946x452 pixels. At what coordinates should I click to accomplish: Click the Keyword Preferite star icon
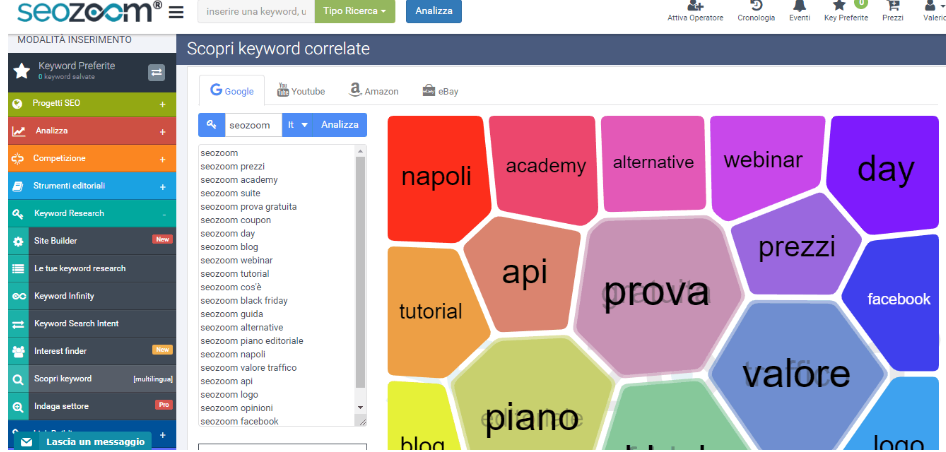(22, 71)
